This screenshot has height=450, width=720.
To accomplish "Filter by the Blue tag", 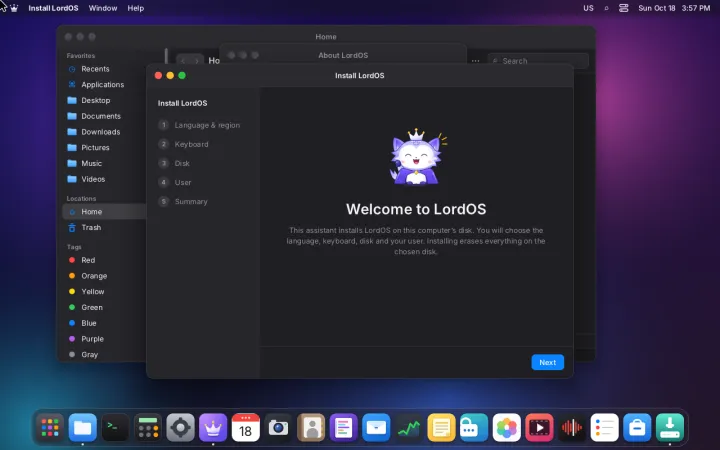I will 104,323.
